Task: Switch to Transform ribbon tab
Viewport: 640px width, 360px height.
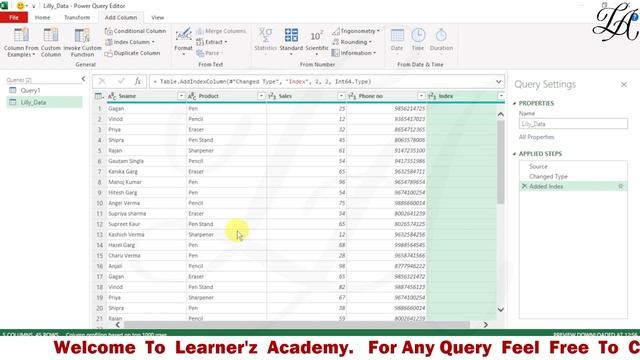Action: point(77,18)
